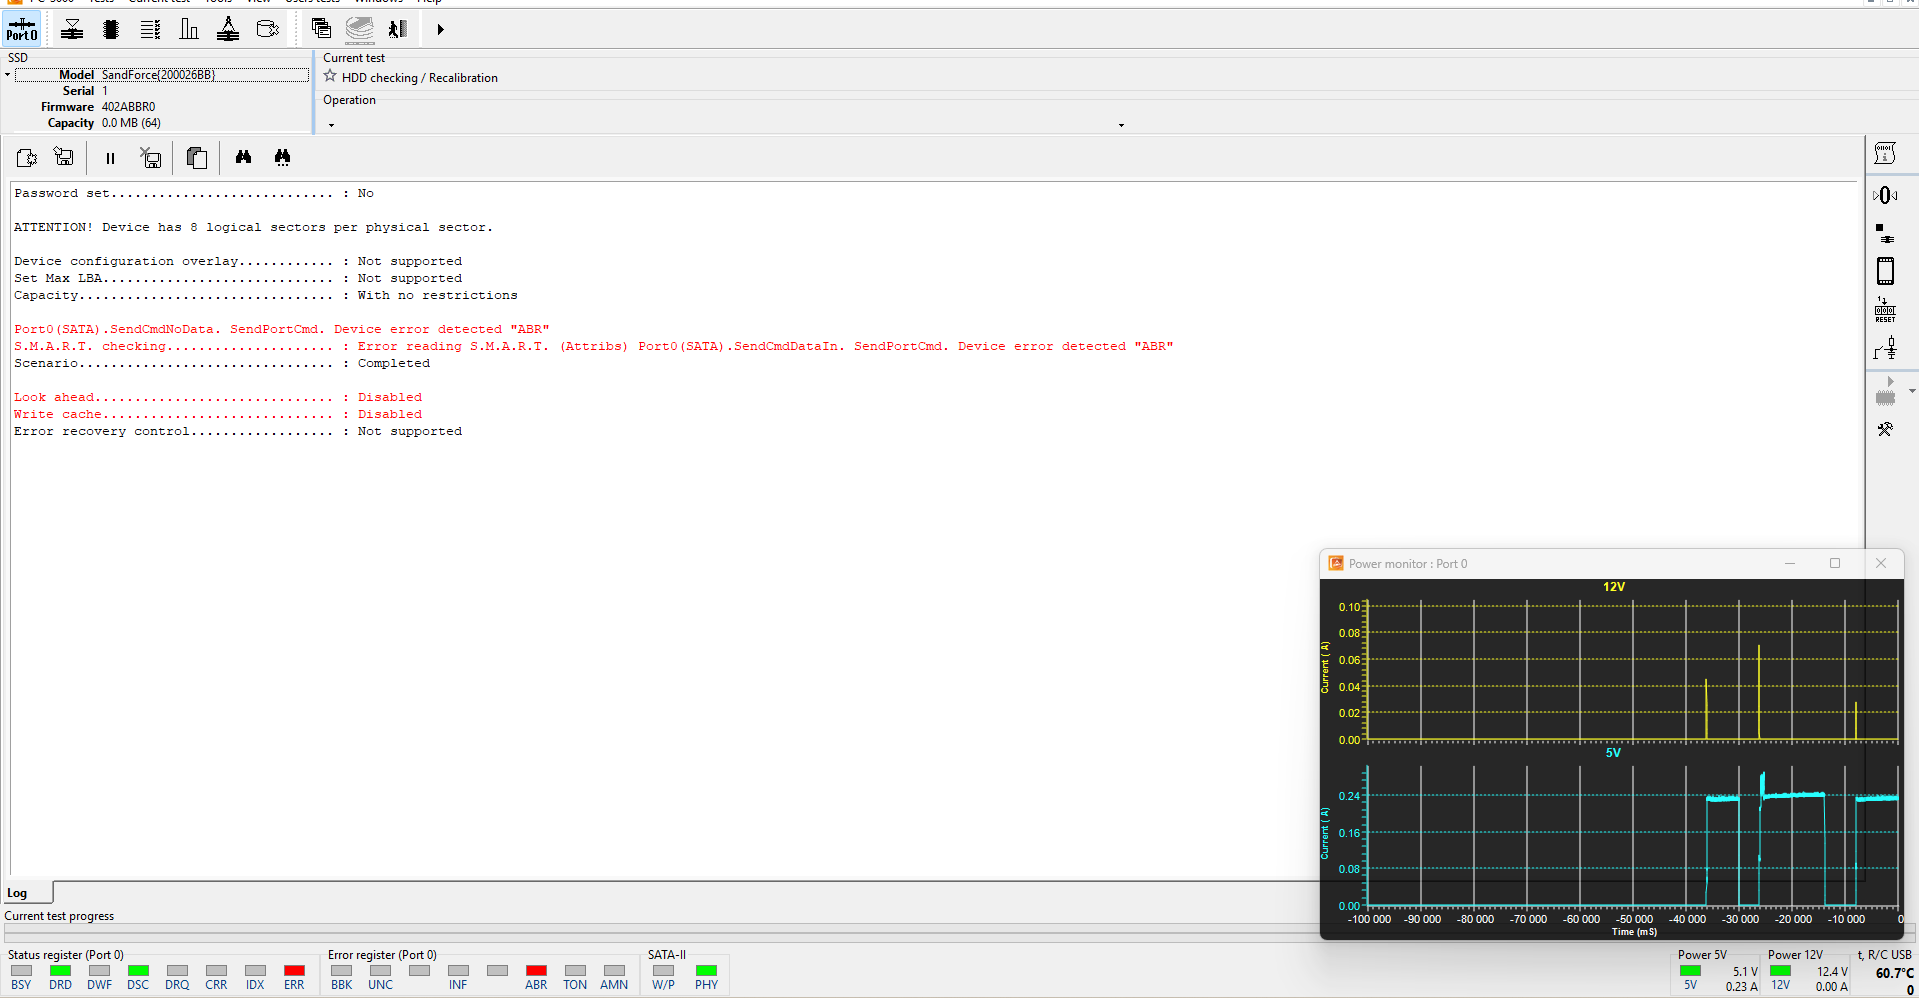This screenshot has width=1919, height=998.
Task: Click the 'Write cache' Disabled log line
Action: click(218, 415)
